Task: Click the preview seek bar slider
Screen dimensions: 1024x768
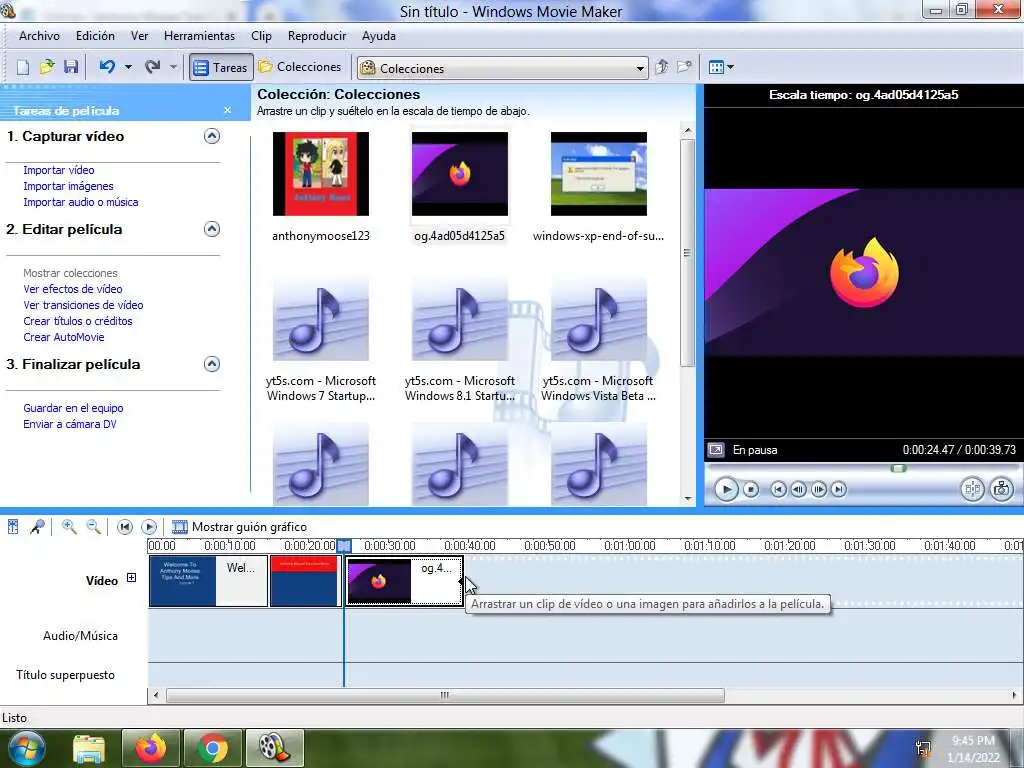Action: click(x=899, y=468)
